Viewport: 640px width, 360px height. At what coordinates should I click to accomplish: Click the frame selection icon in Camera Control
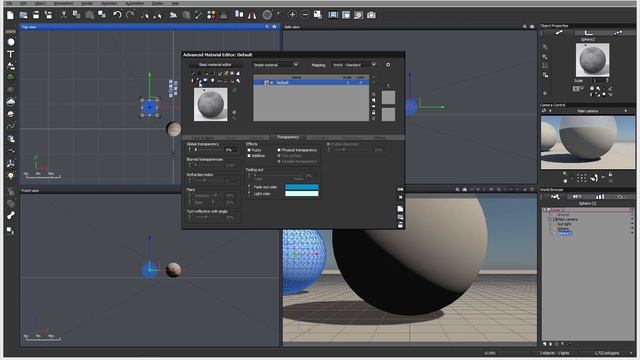coord(581,178)
